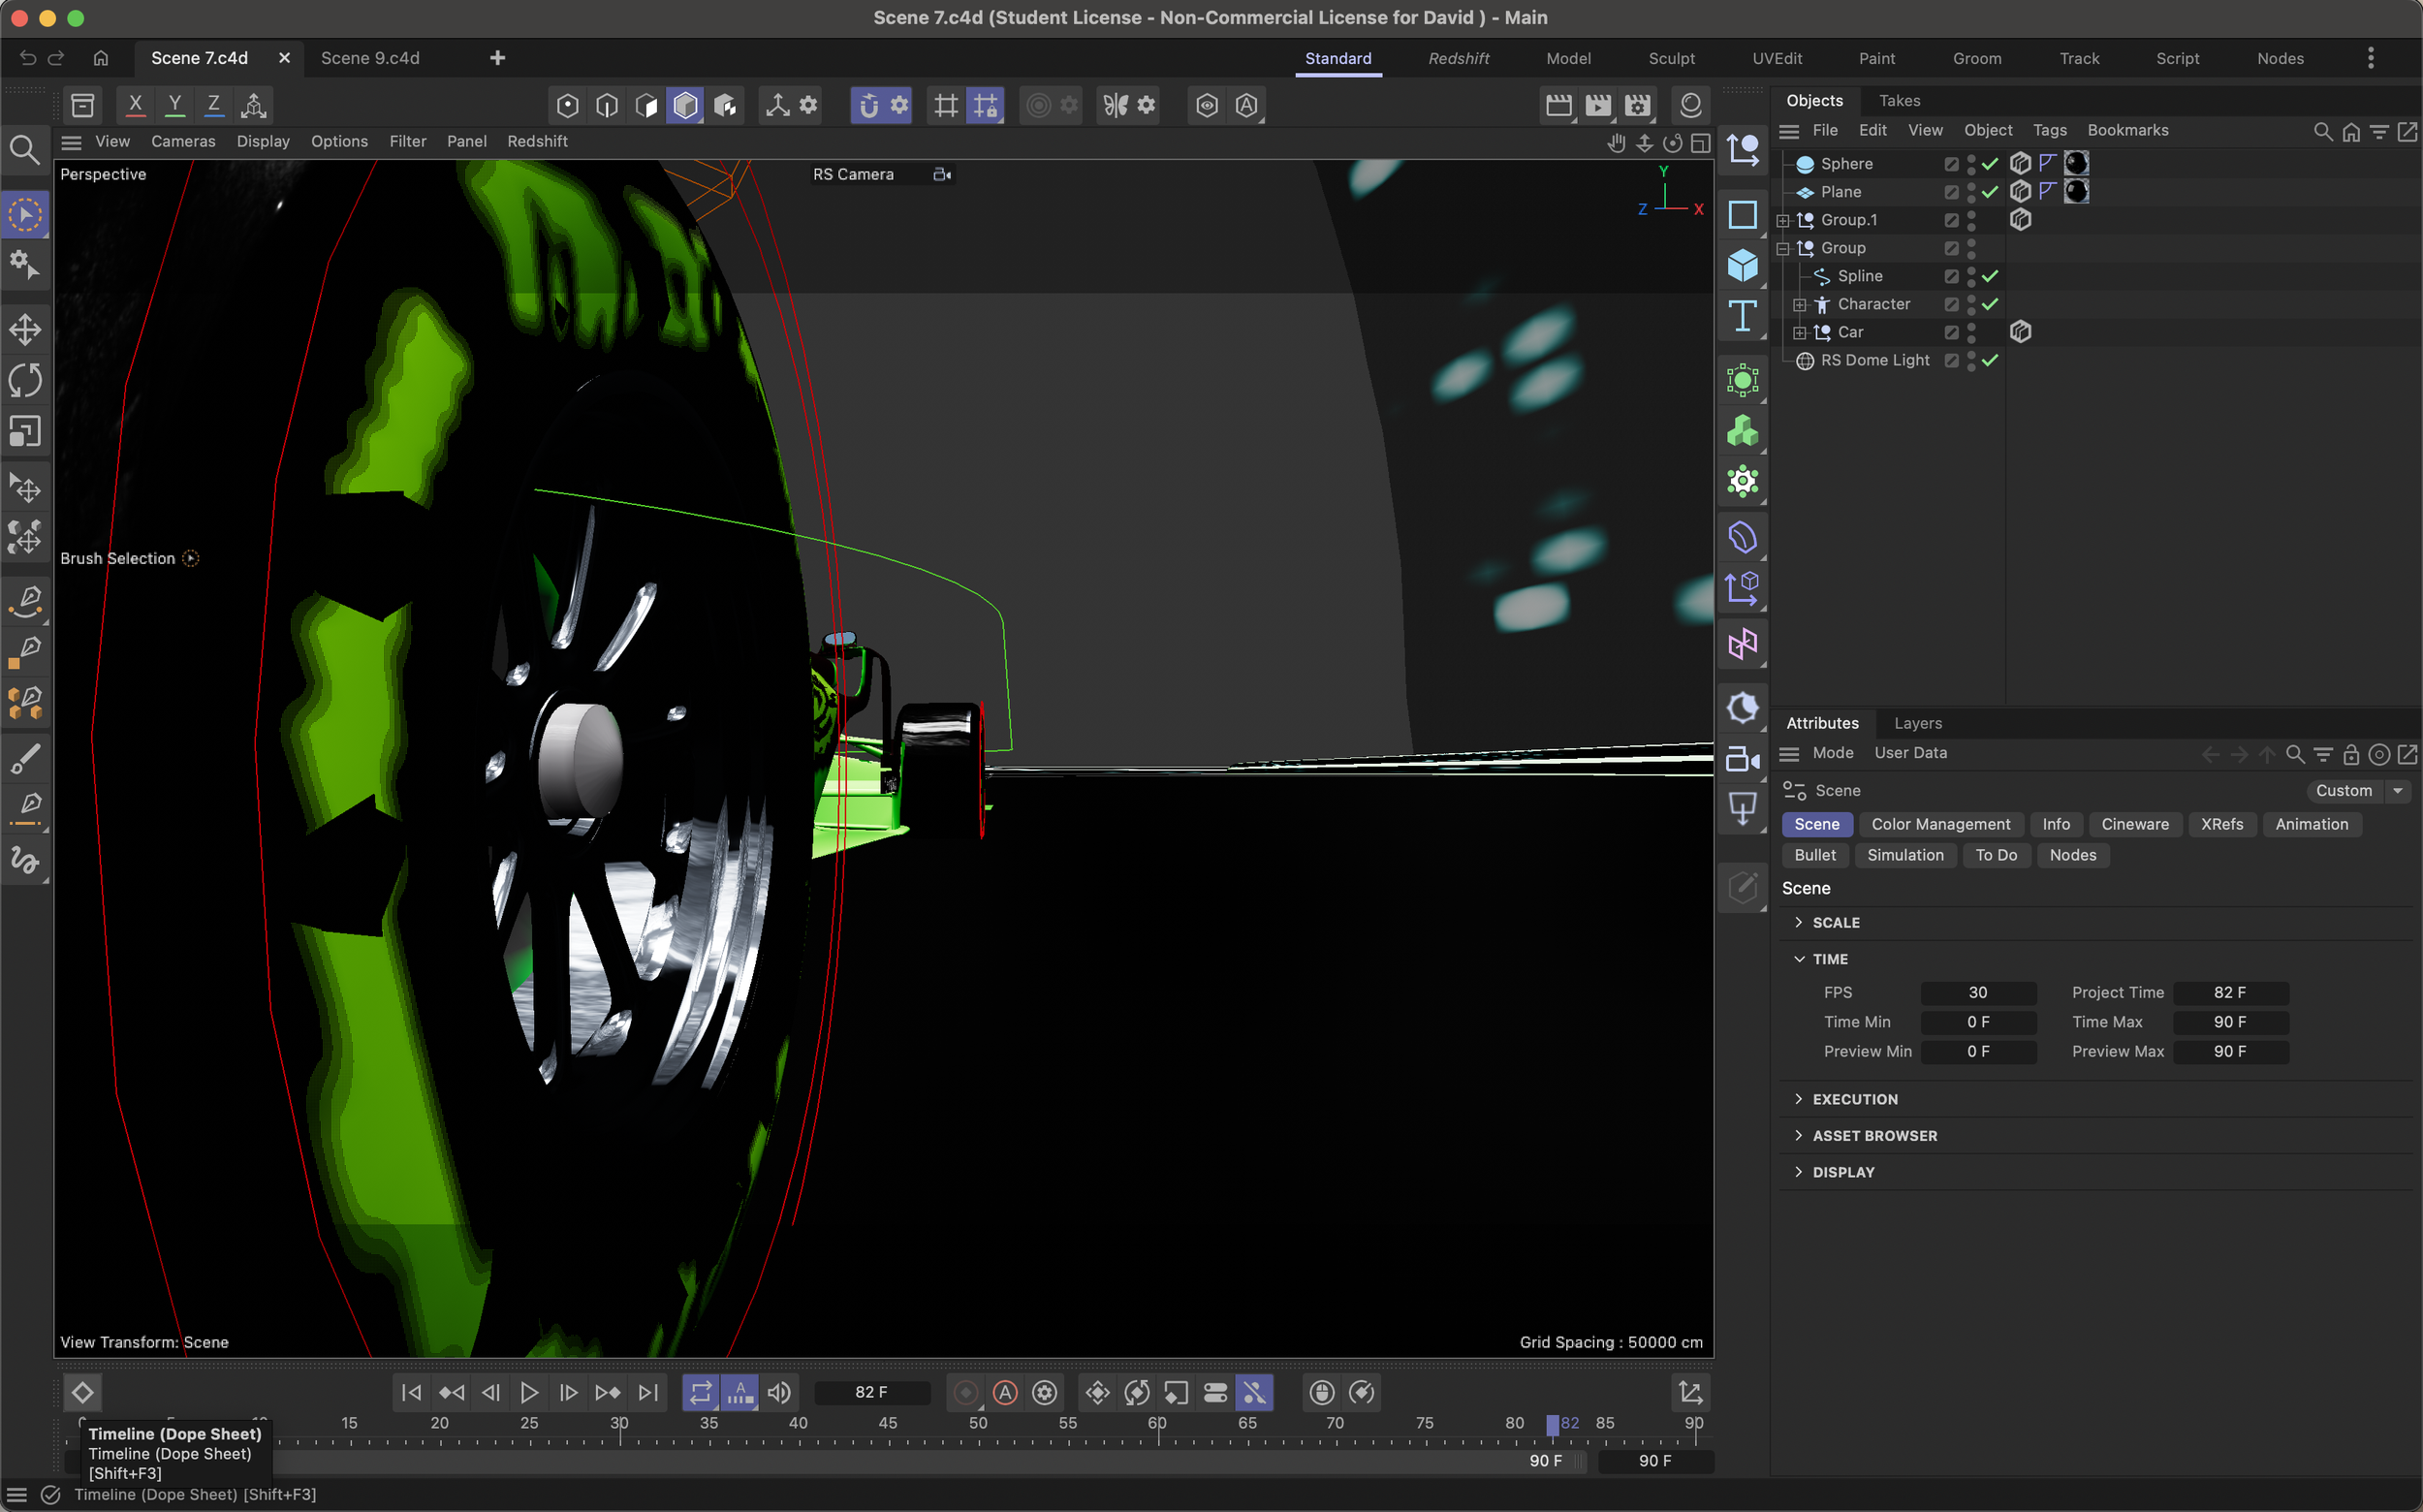Expand the Car hierarchy
This screenshot has width=2423, height=1512.
[1799, 332]
